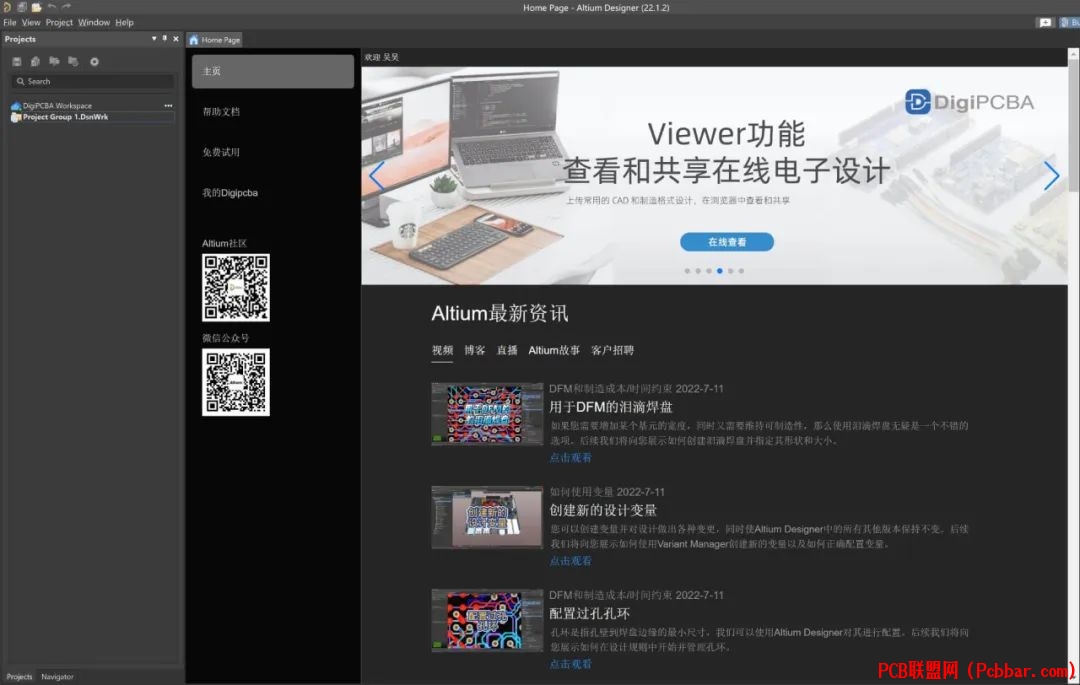Open 免费试用 in the sidebar
Viewport: 1080px width, 685px height.
pyautogui.click(x=221, y=152)
